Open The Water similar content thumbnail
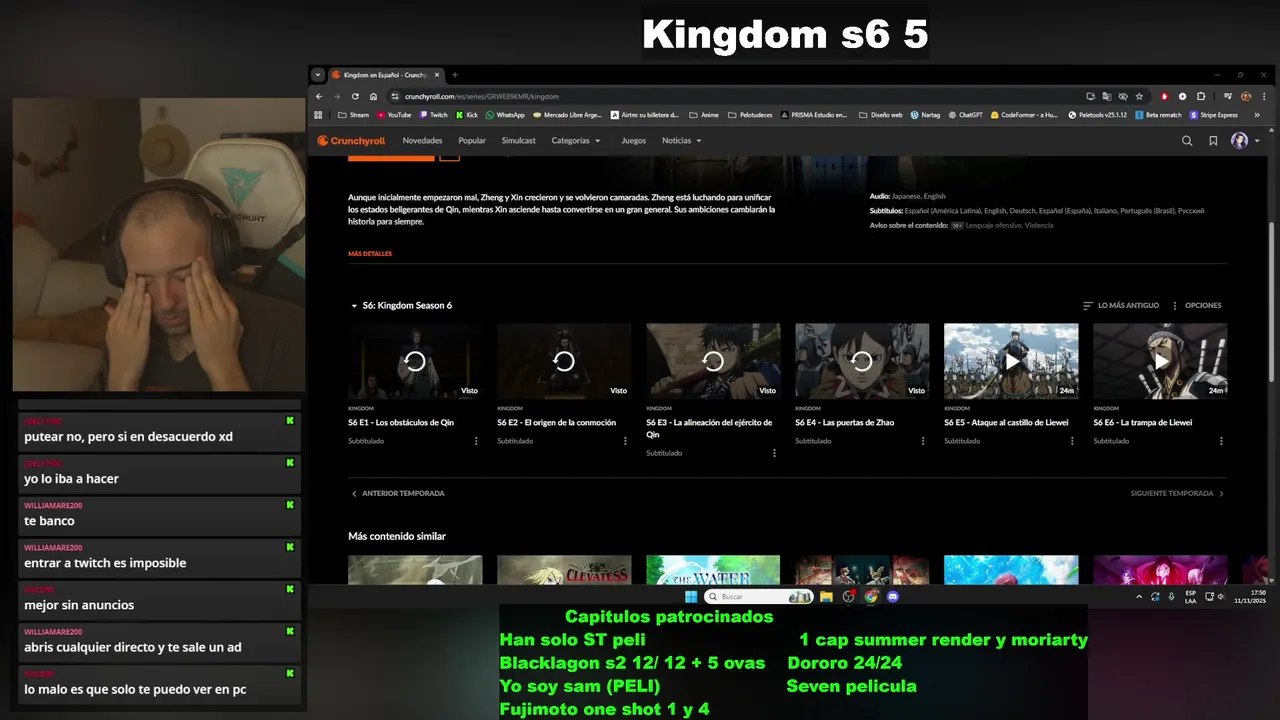Image resolution: width=1280 pixels, height=720 pixels. point(713,570)
